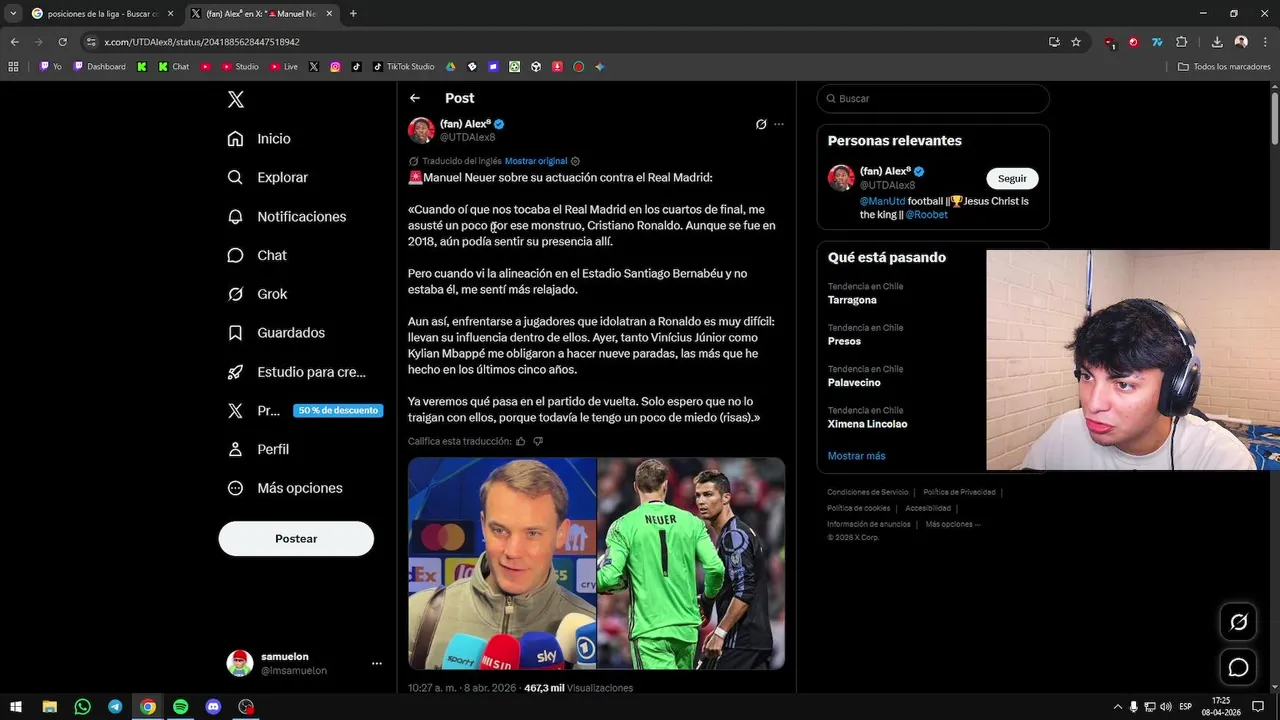
Task: Rate the translation with thumbs down
Action: pos(538,441)
